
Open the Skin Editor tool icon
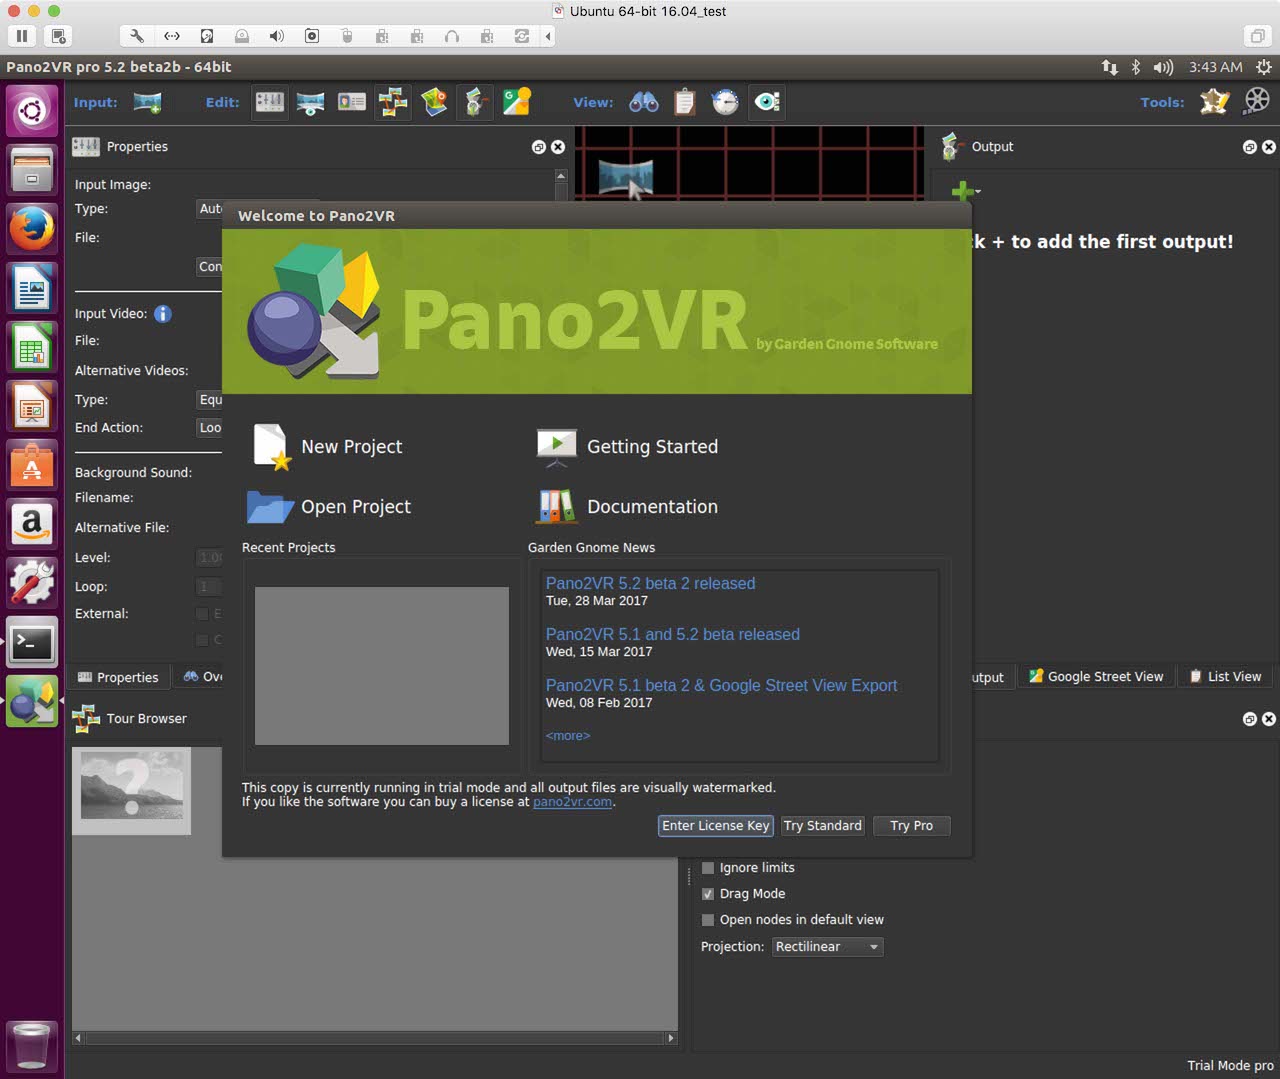tap(1215, 101)
